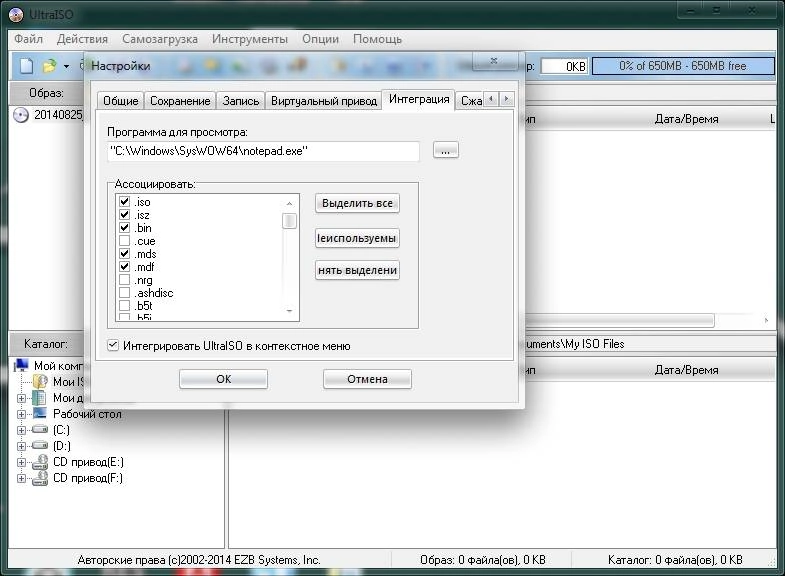Open the dropdown arrow beside Open icon
The height and width of the screenshot is (576, 785).
(66, 66)
